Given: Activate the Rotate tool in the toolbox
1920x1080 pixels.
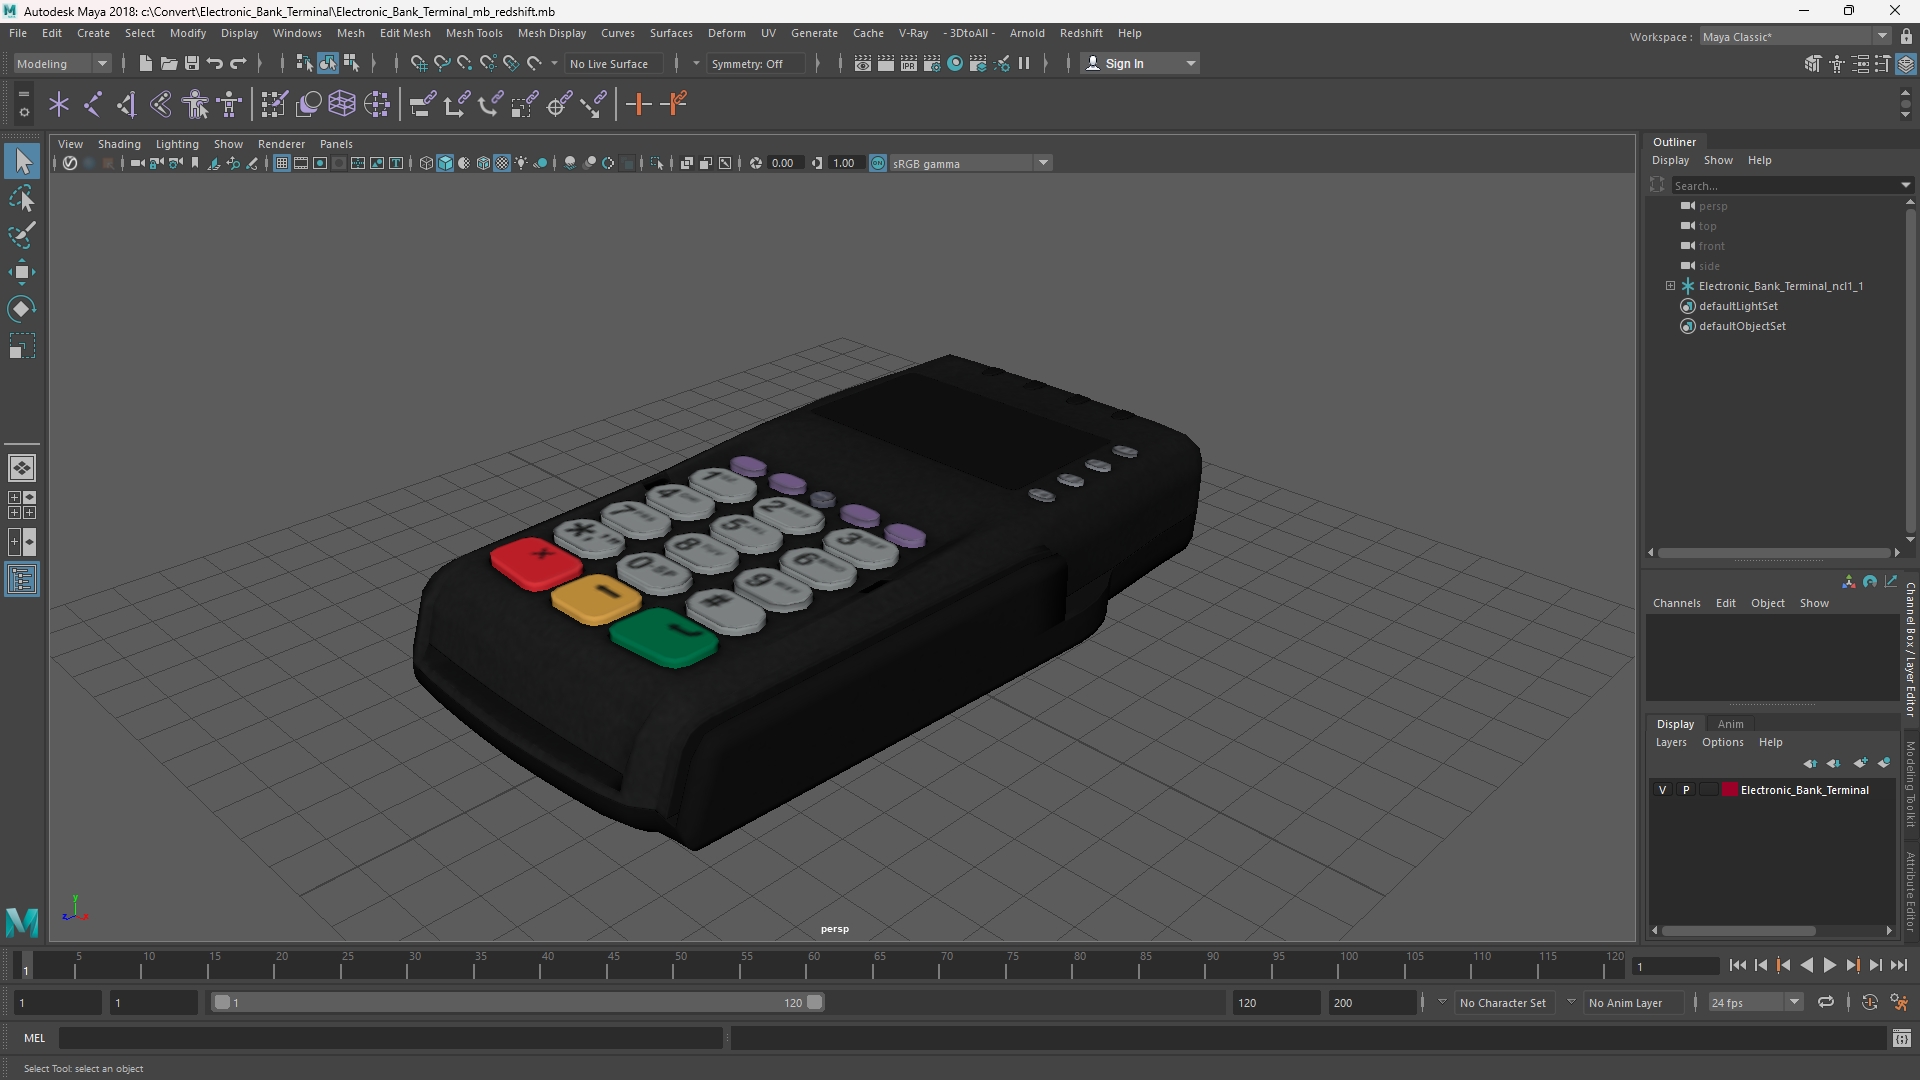Looking at the screenshot, I should 21,309.
